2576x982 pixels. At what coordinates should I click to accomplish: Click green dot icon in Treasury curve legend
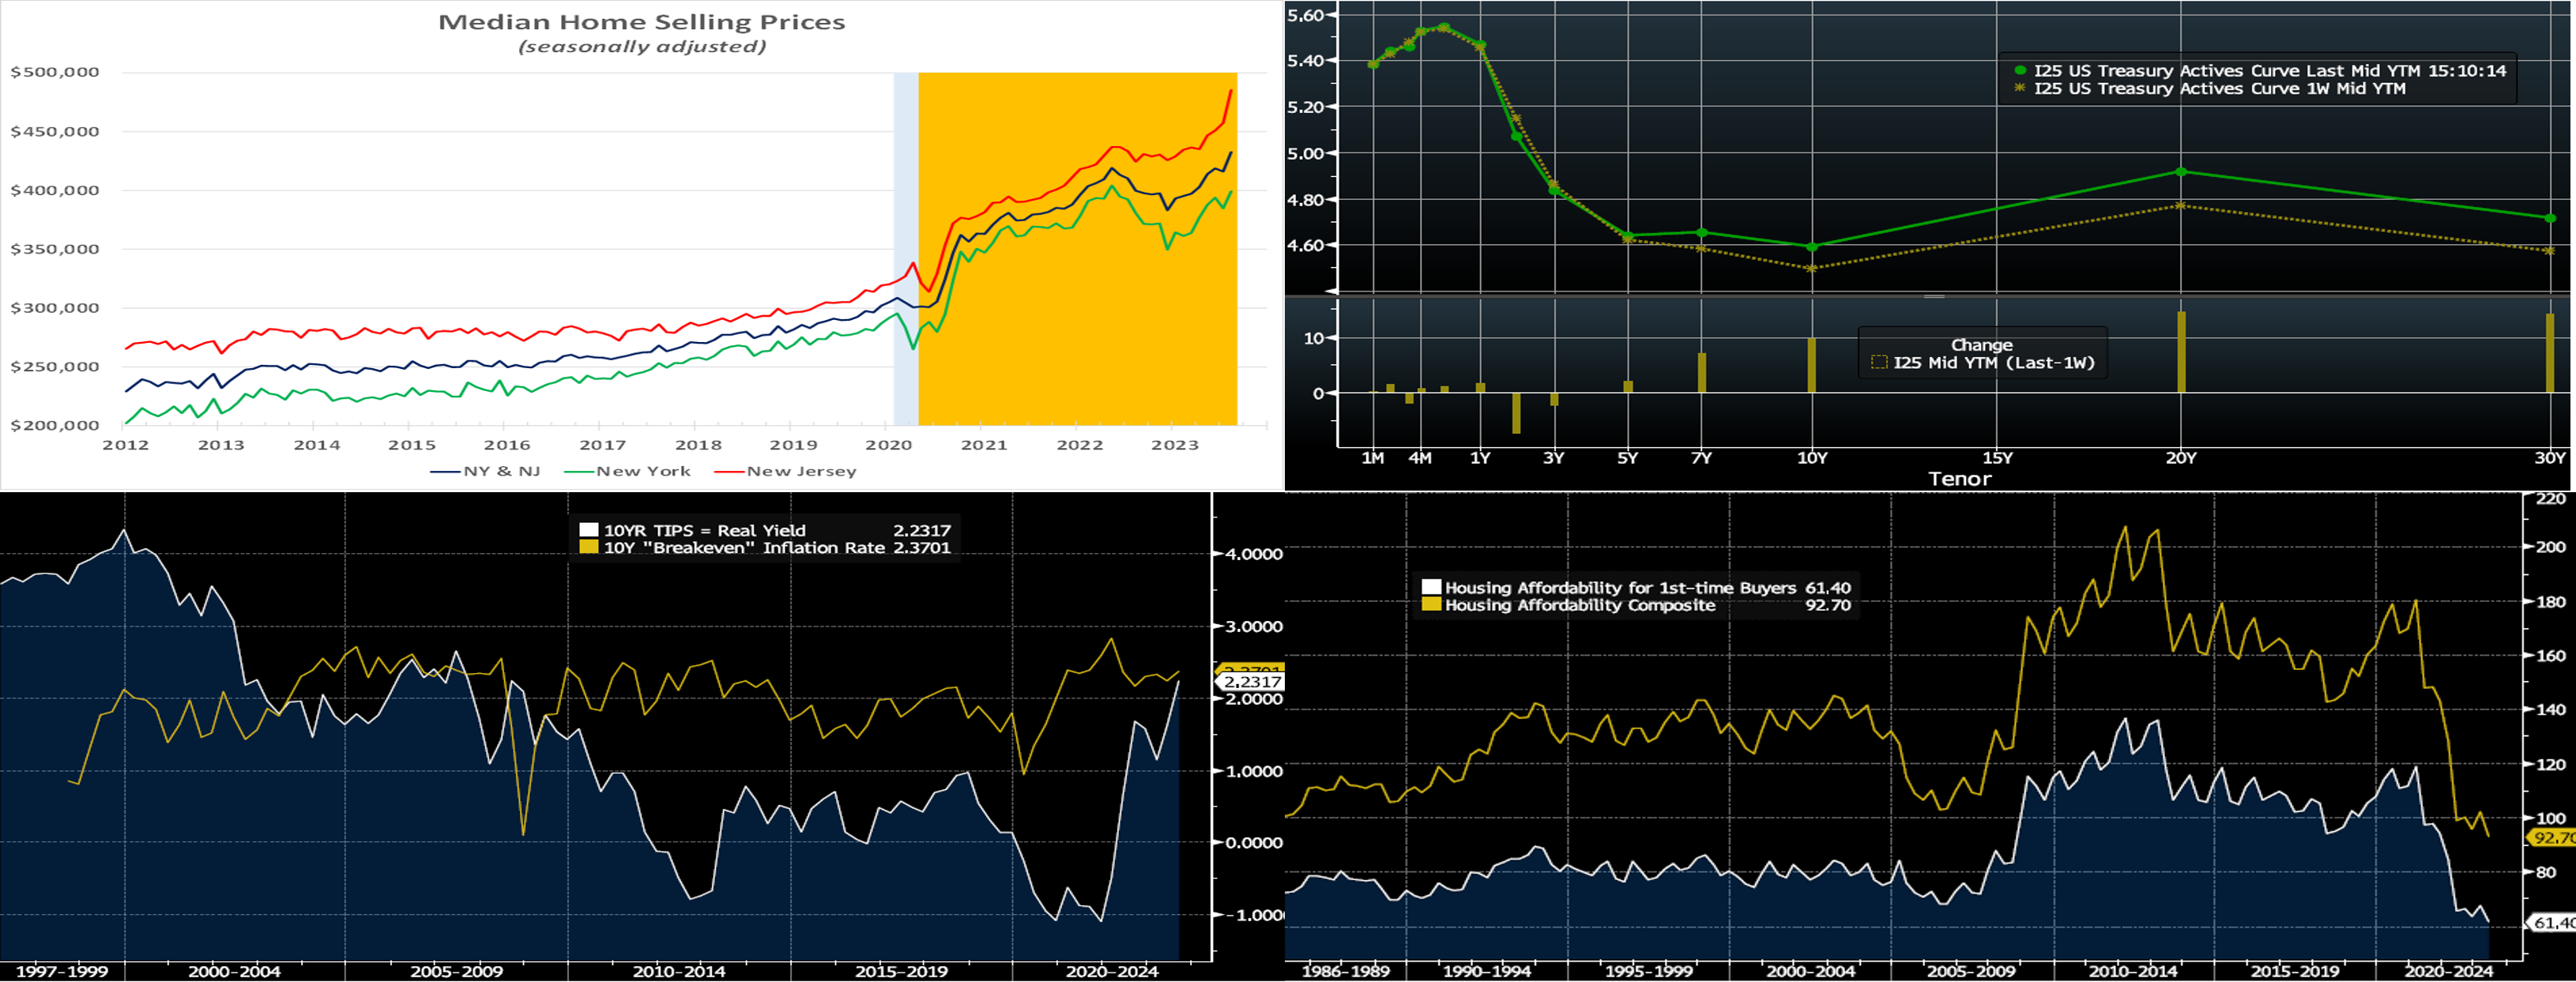pyautogui.click(x=2020, y=71)
